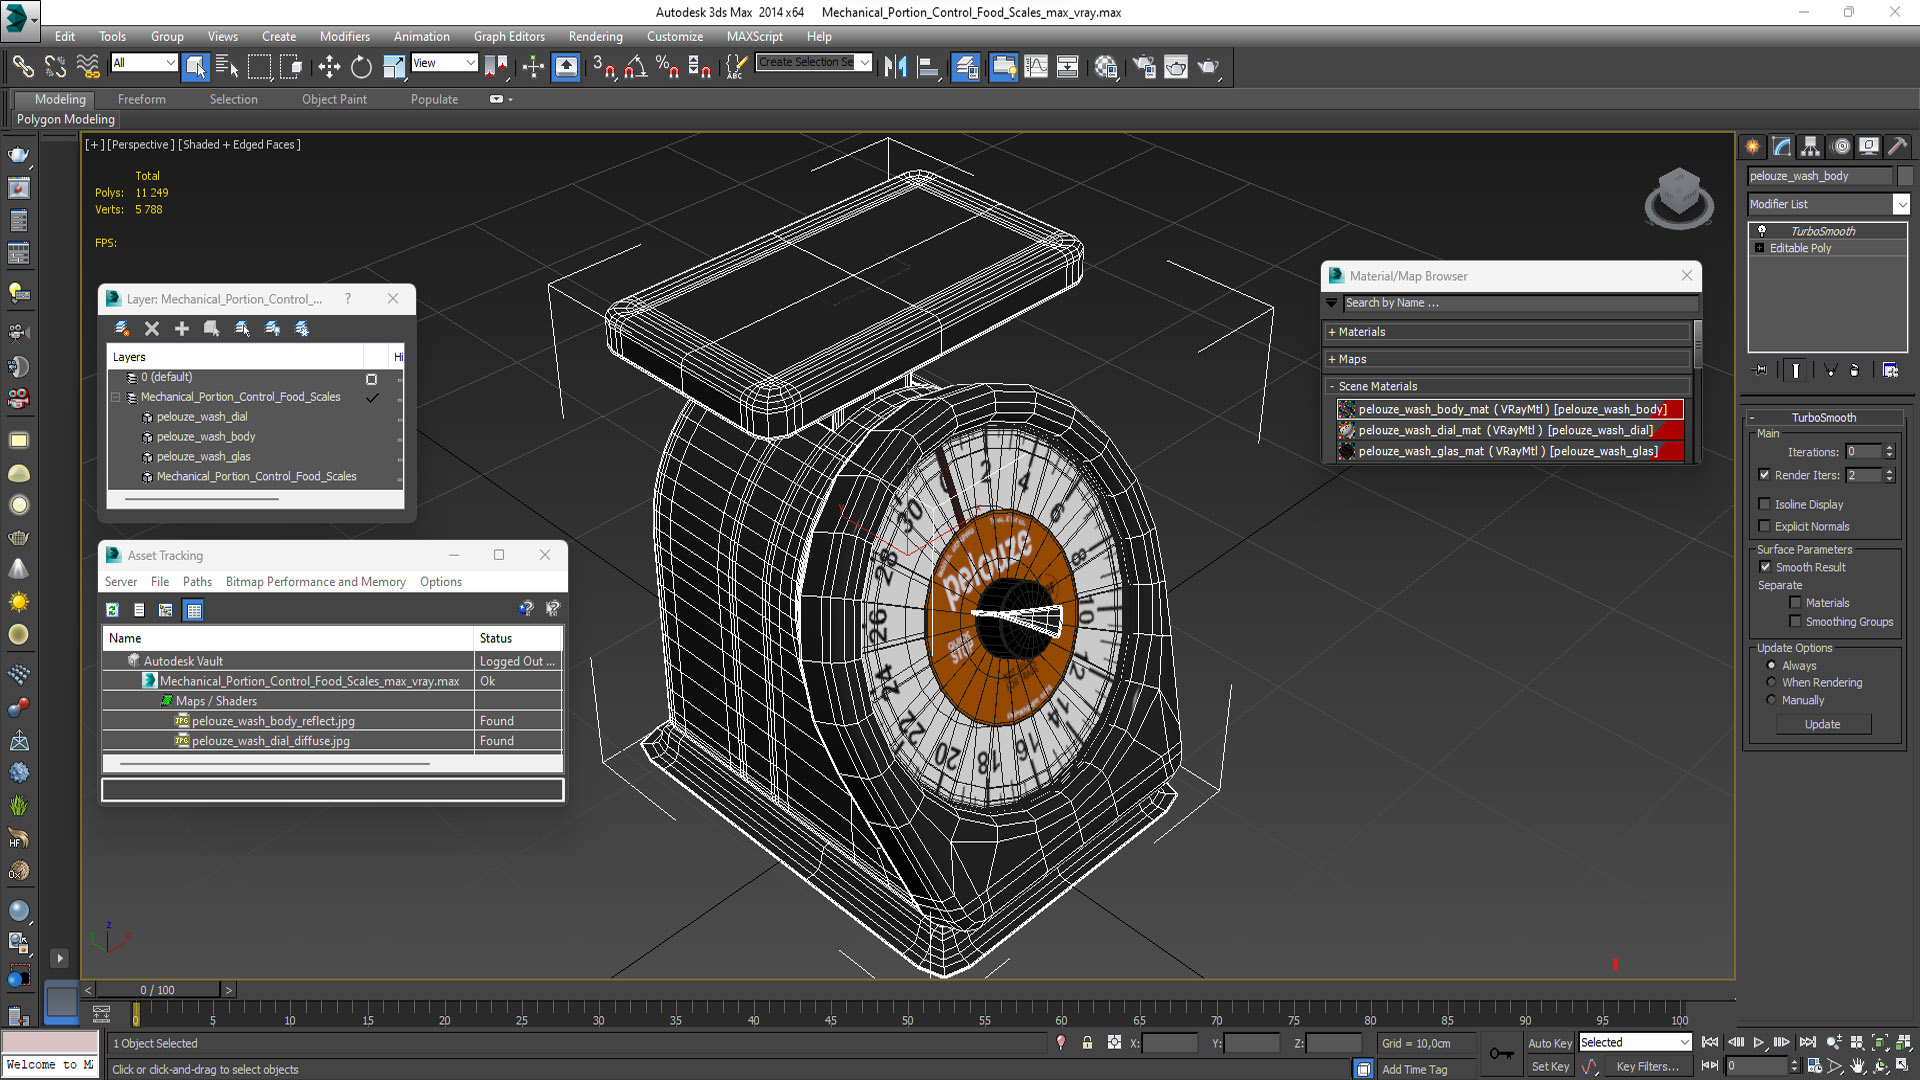This screenshot has height=1080, width=1920.
Task: Open the Hierarchy command panel tab
Action: point(1810,146)
